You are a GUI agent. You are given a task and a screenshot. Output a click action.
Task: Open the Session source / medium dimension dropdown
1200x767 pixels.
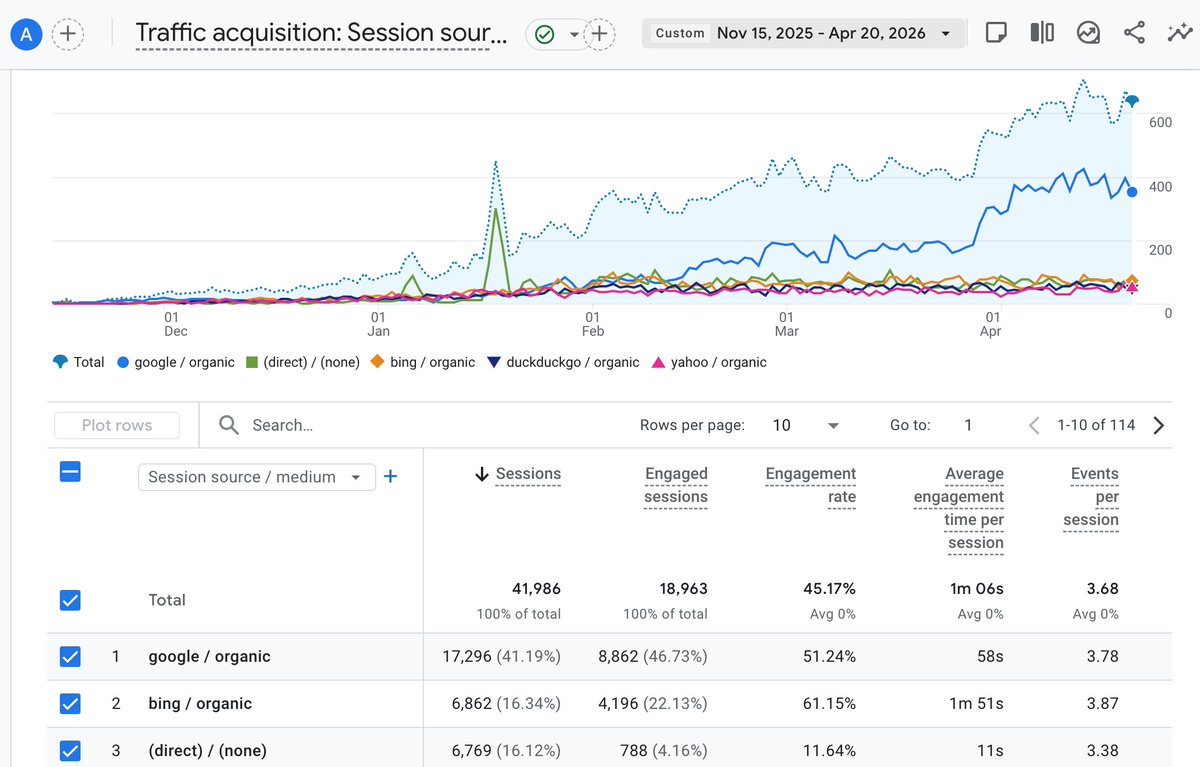[x=257, y=477]
